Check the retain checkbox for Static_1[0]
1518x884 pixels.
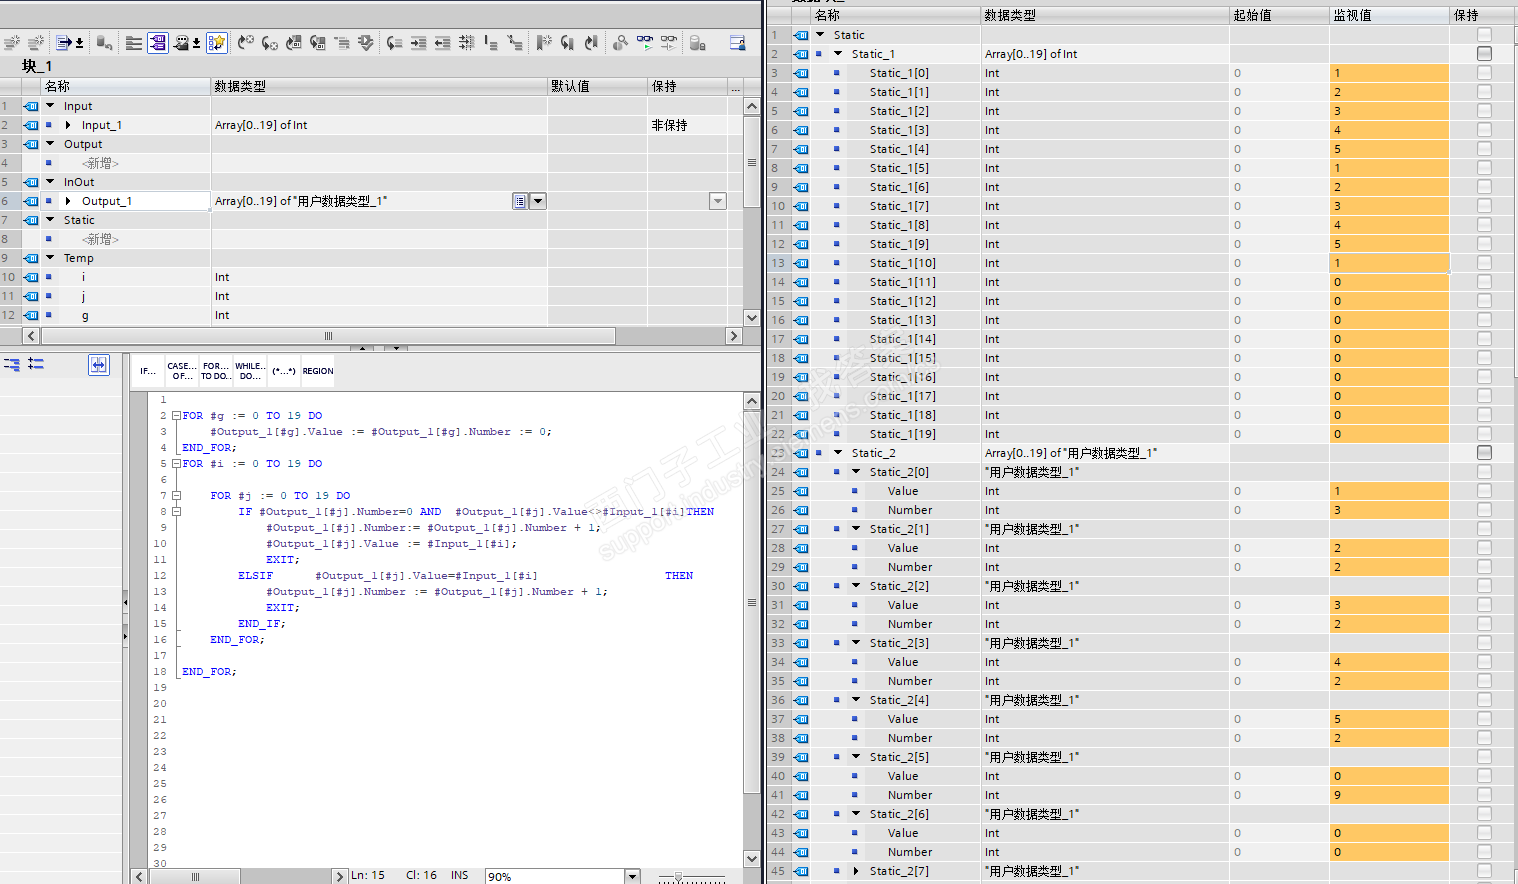point(1484,73)
